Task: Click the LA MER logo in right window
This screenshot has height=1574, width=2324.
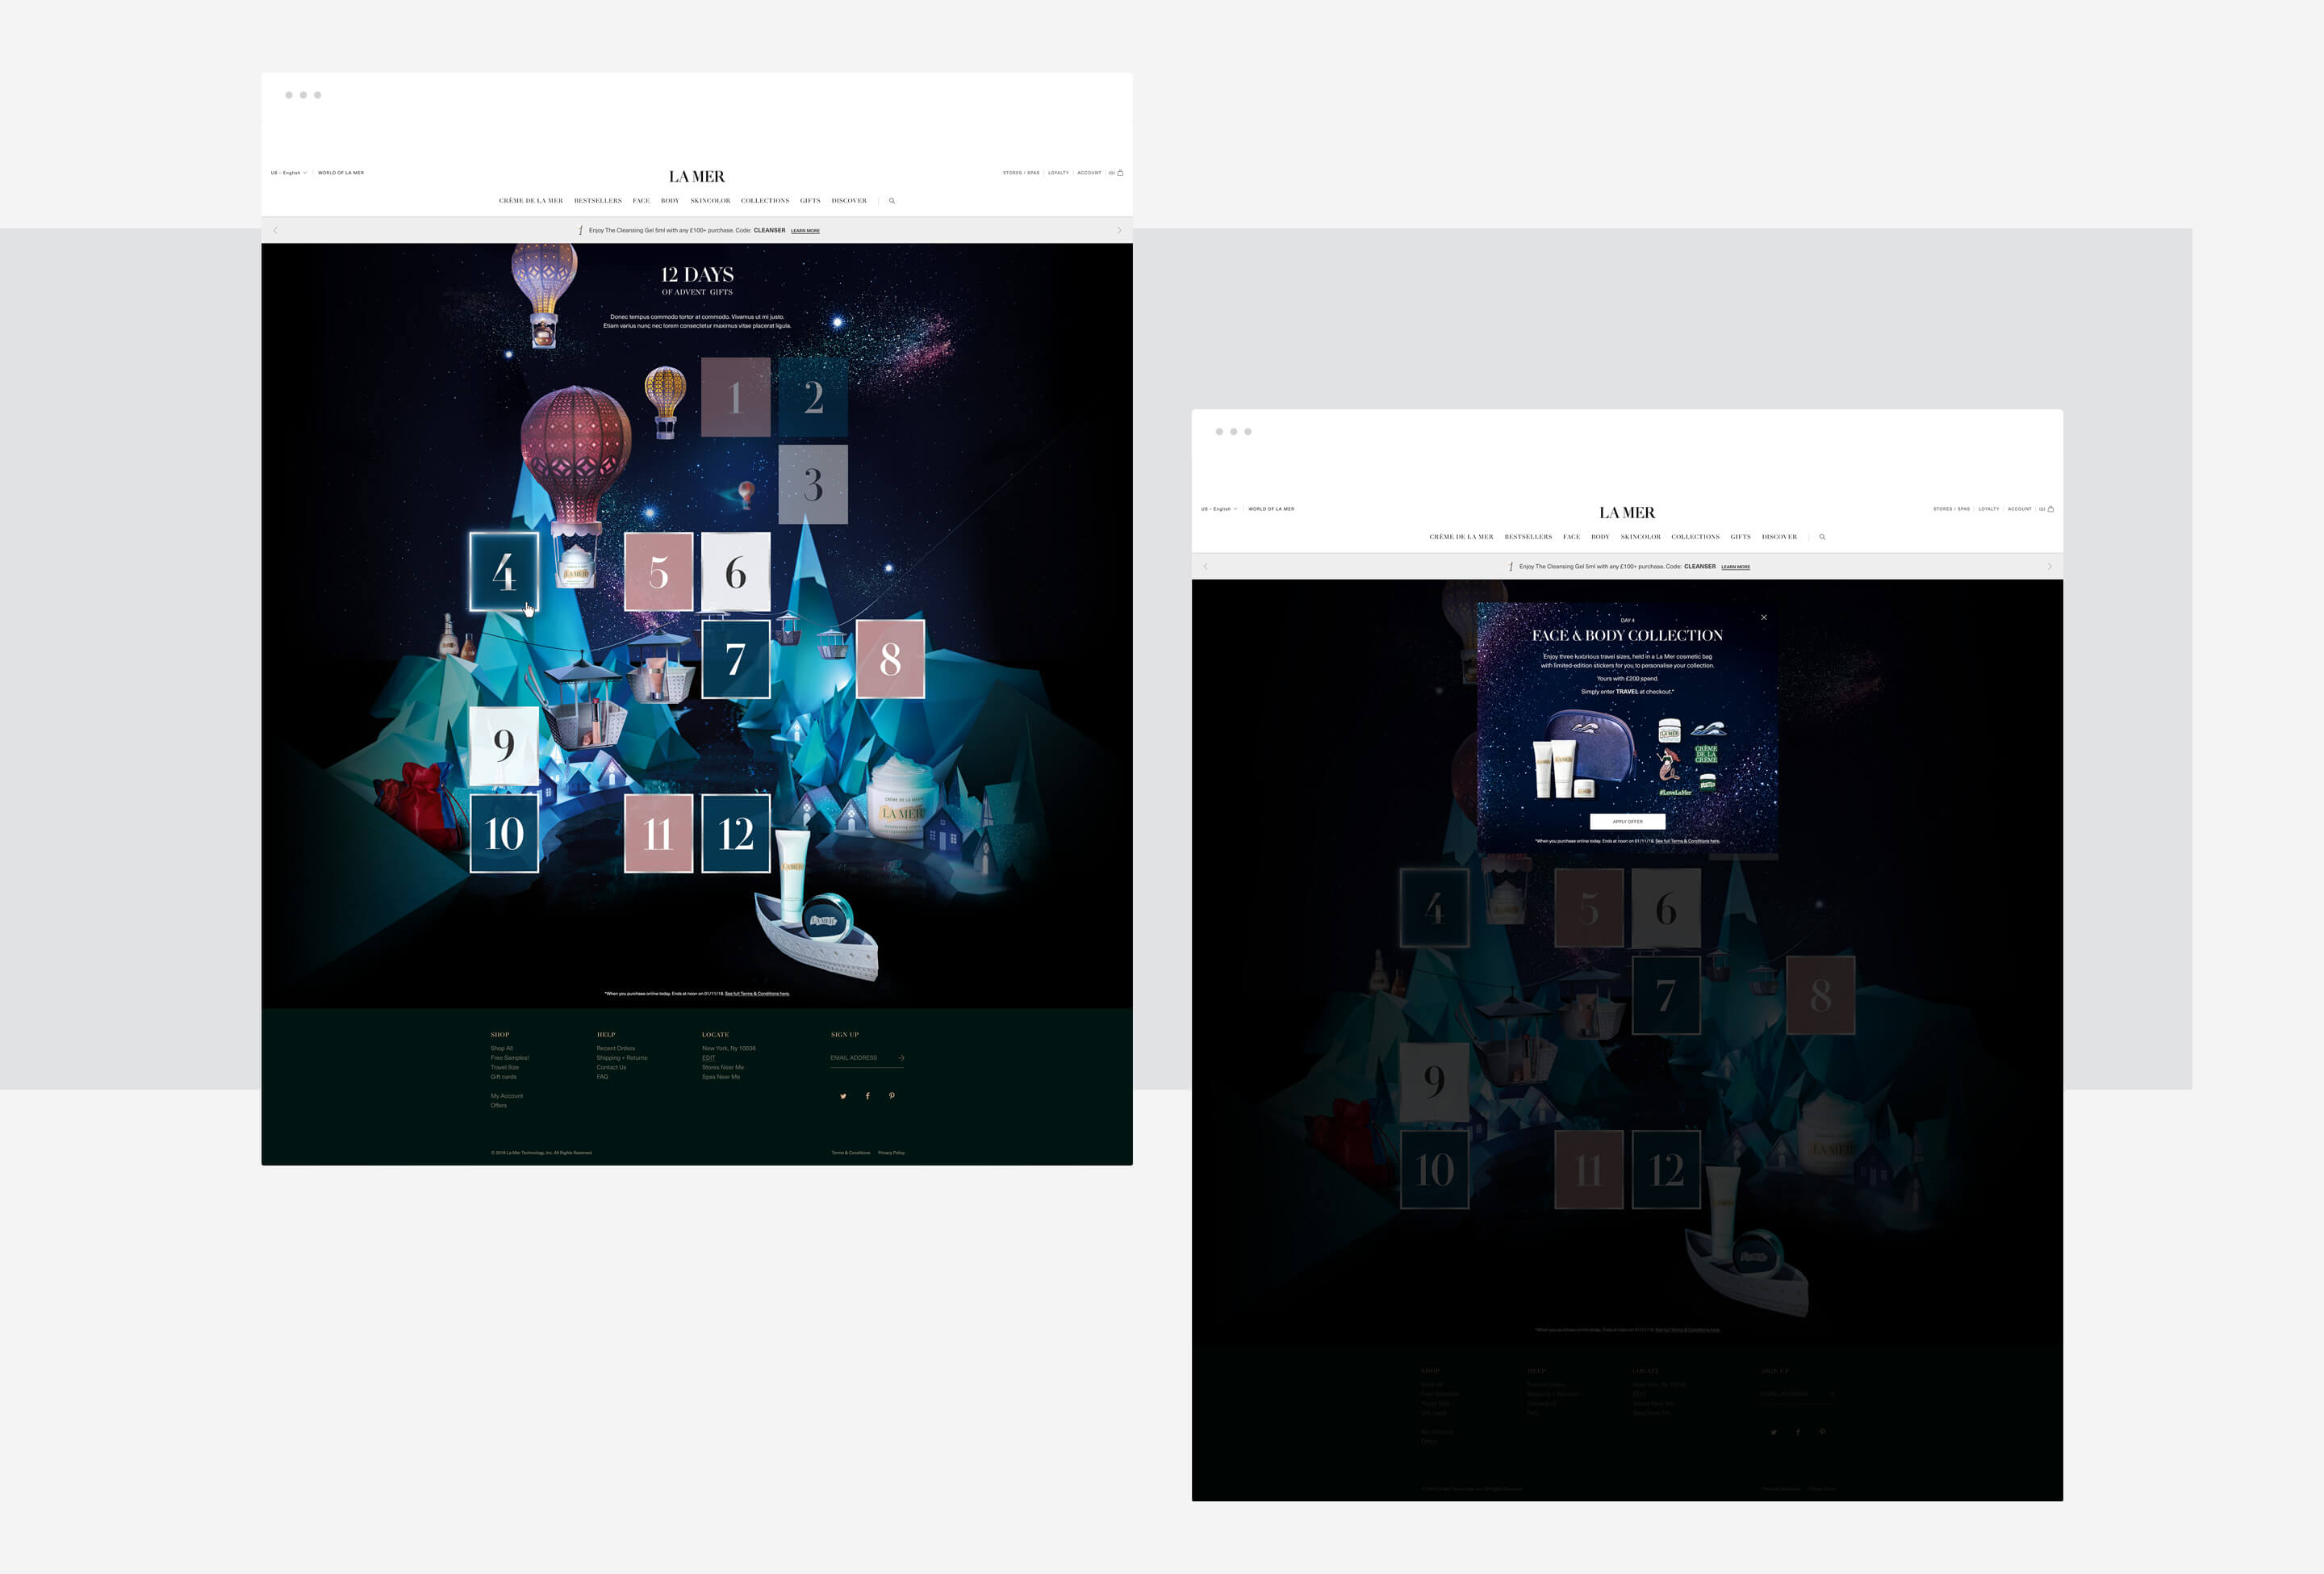Action: [x=1627, y=512]
